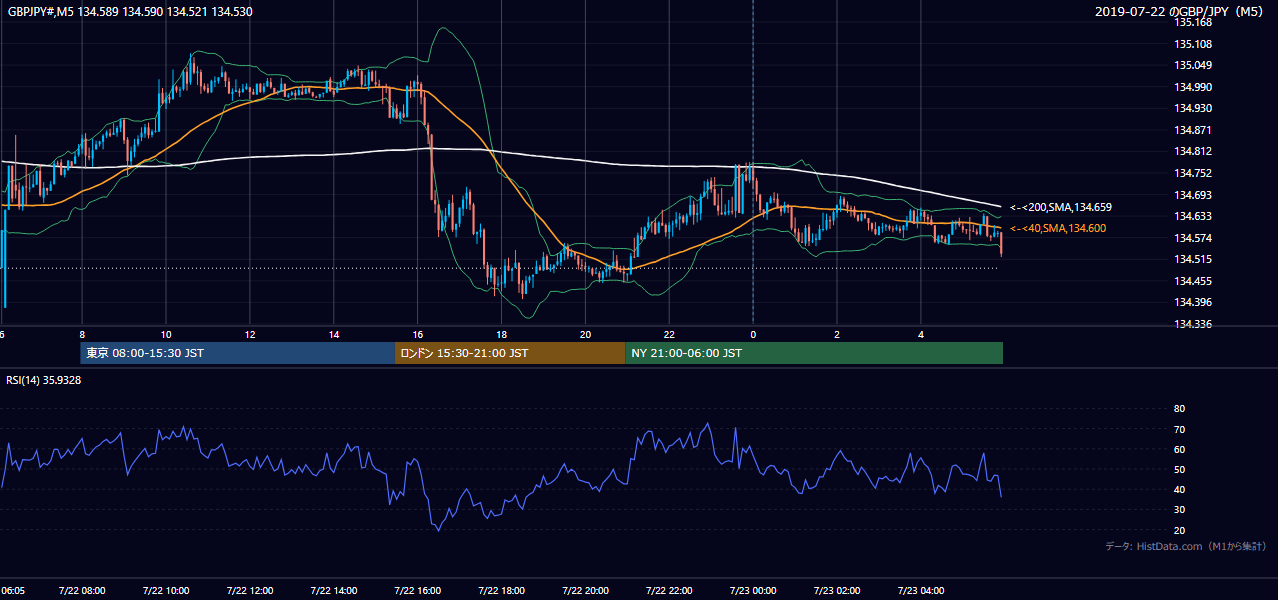Click RSI axis level 80
Viewport: 1278px width, 600px height.
(1179, 409)
